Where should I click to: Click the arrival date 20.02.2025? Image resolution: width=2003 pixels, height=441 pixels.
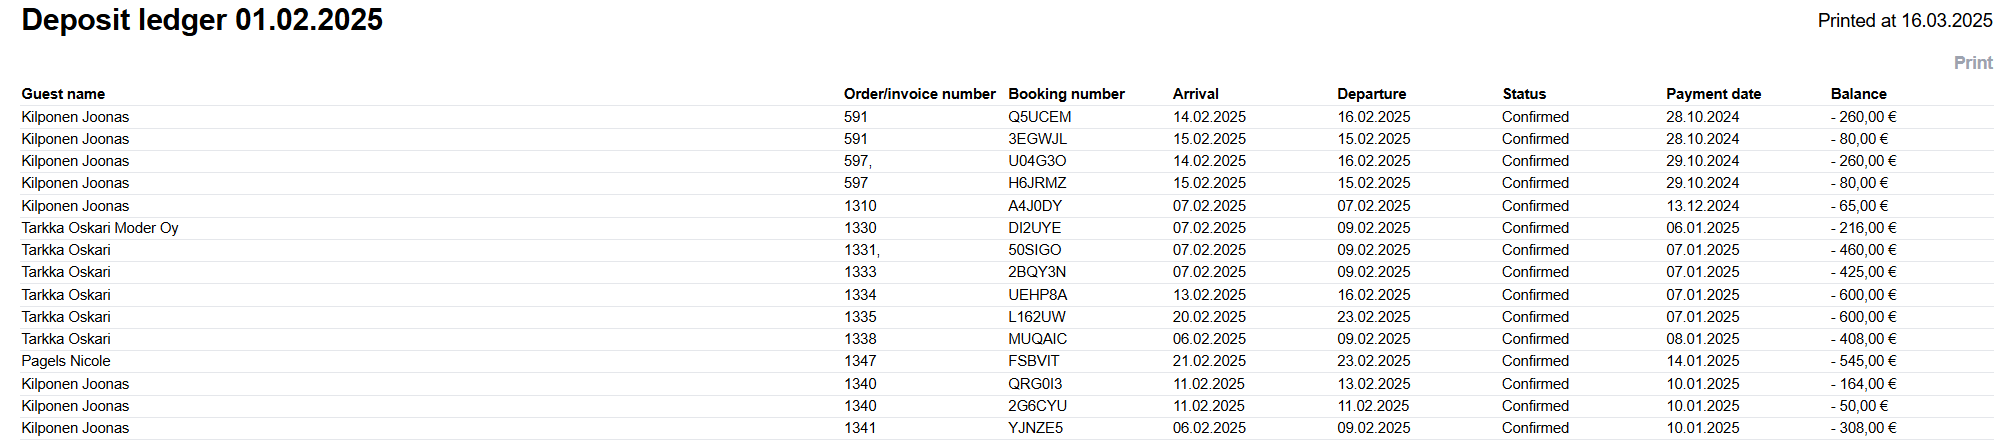(x=1209, y=317)
